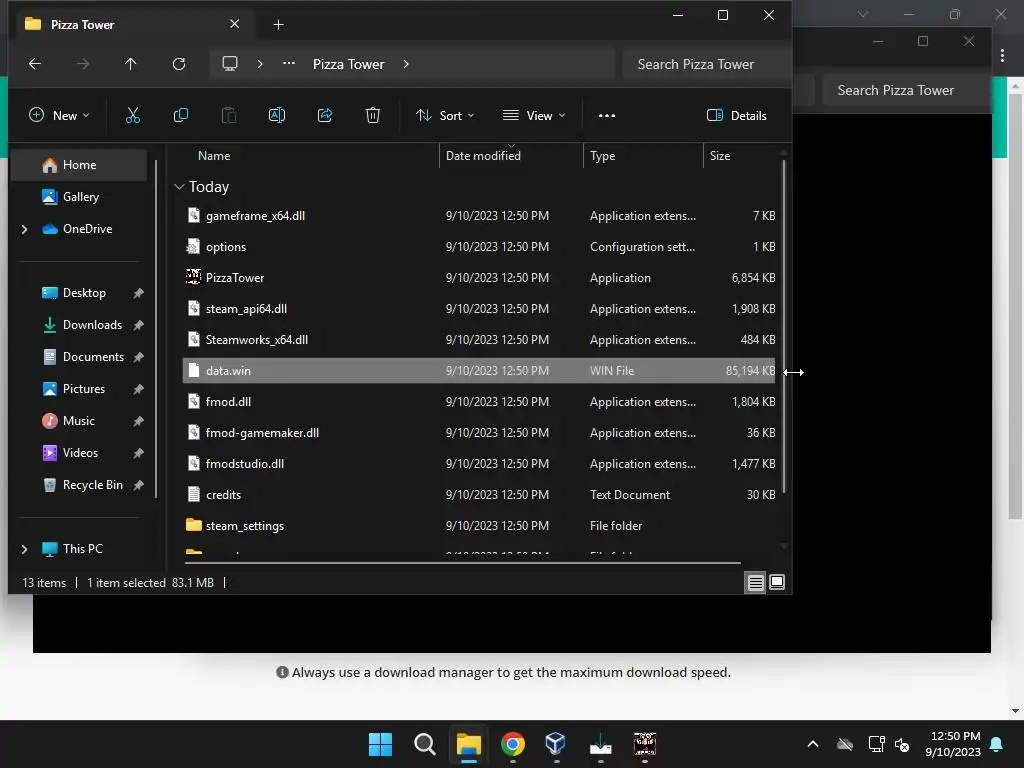This screenshot has height=768, width=1024.
Task: Toggle the Details pane
Action: click(x=737, y=116)
